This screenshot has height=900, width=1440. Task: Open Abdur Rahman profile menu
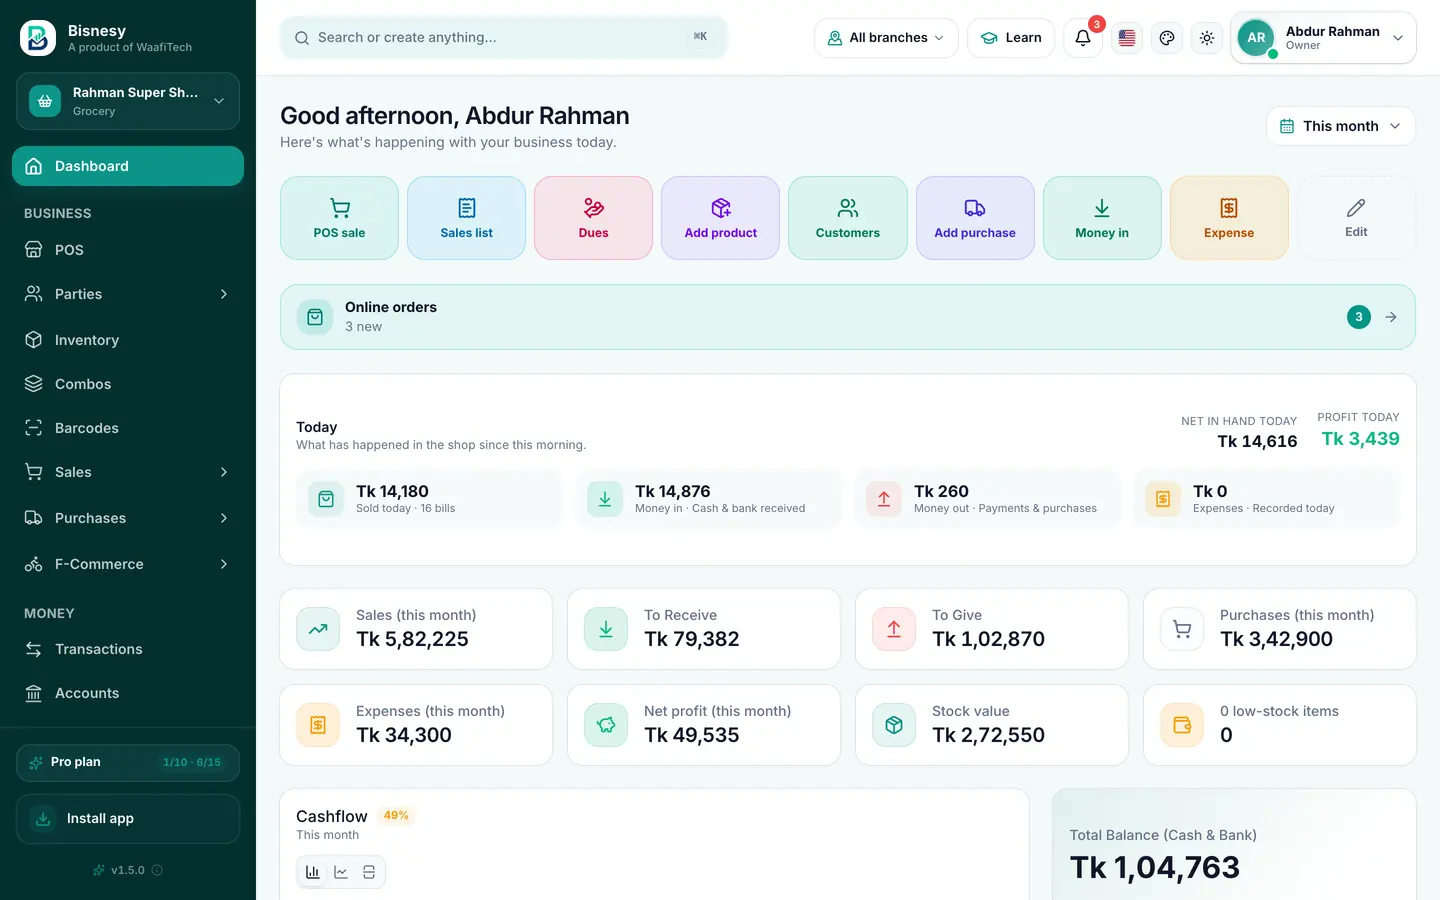(x=1323, y=38)
